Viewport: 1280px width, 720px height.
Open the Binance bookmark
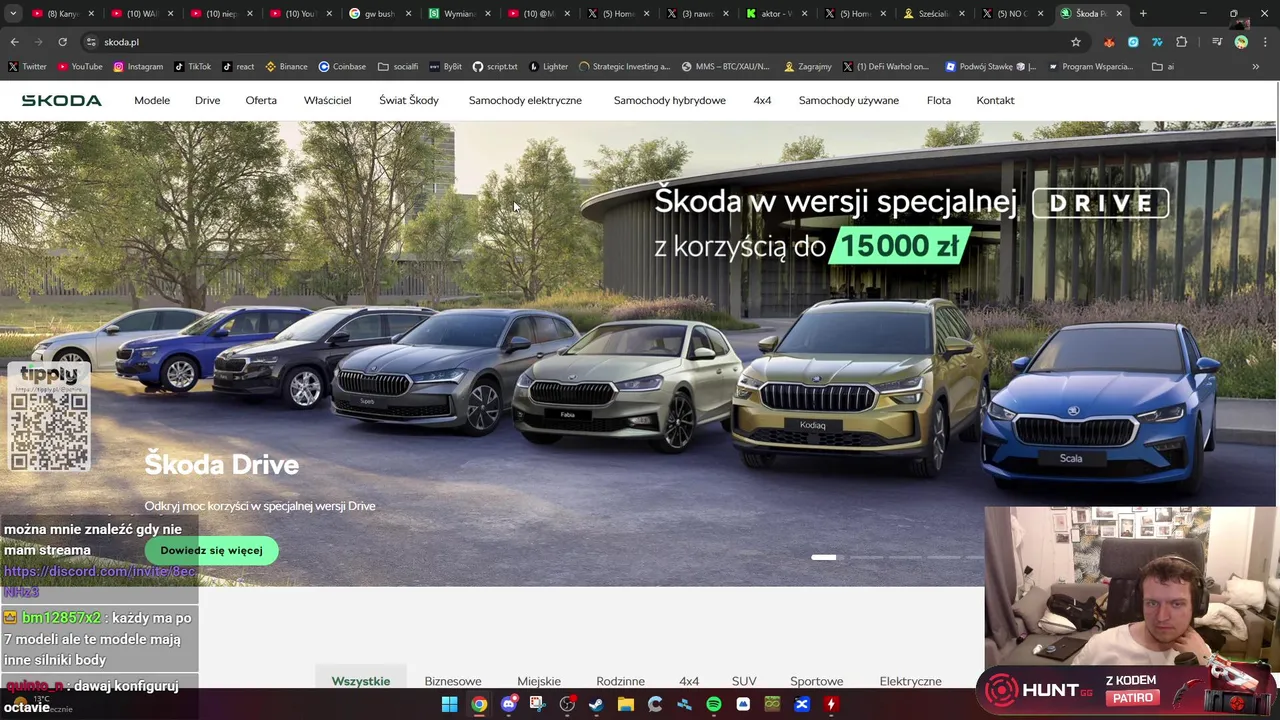pos(286,66)
